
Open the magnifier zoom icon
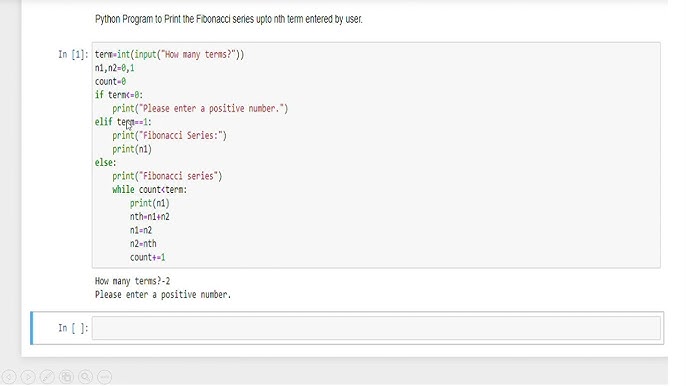(86, 376)
